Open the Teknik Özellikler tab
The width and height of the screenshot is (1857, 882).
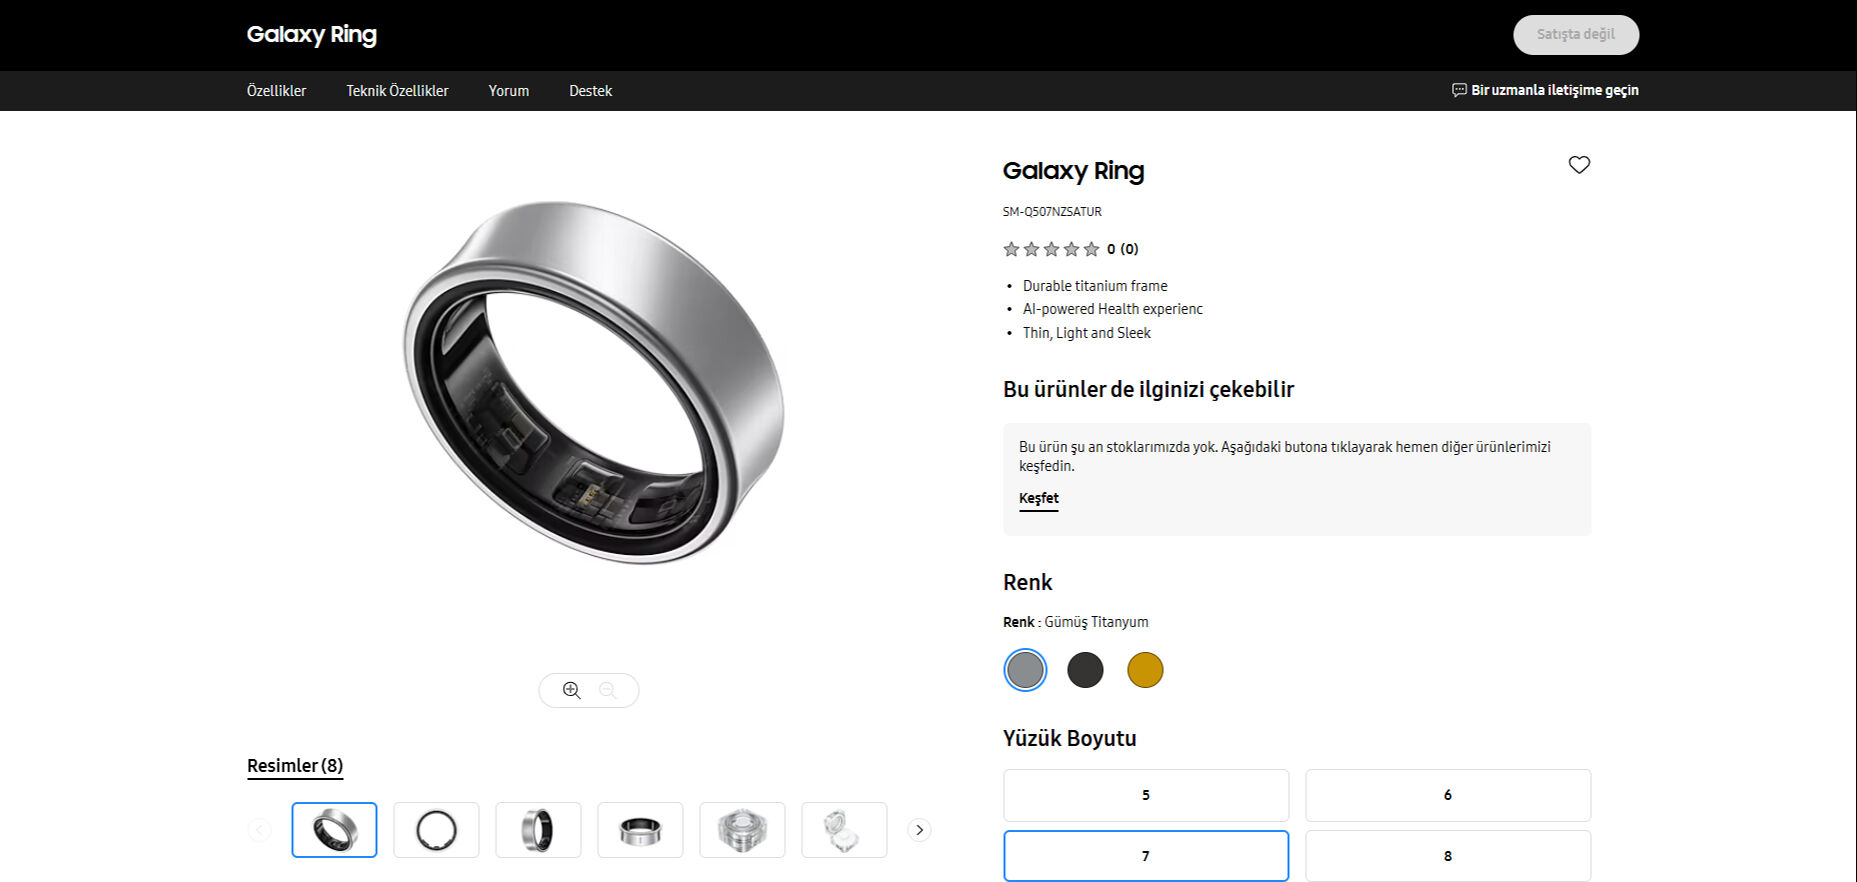tap(397, 90)
